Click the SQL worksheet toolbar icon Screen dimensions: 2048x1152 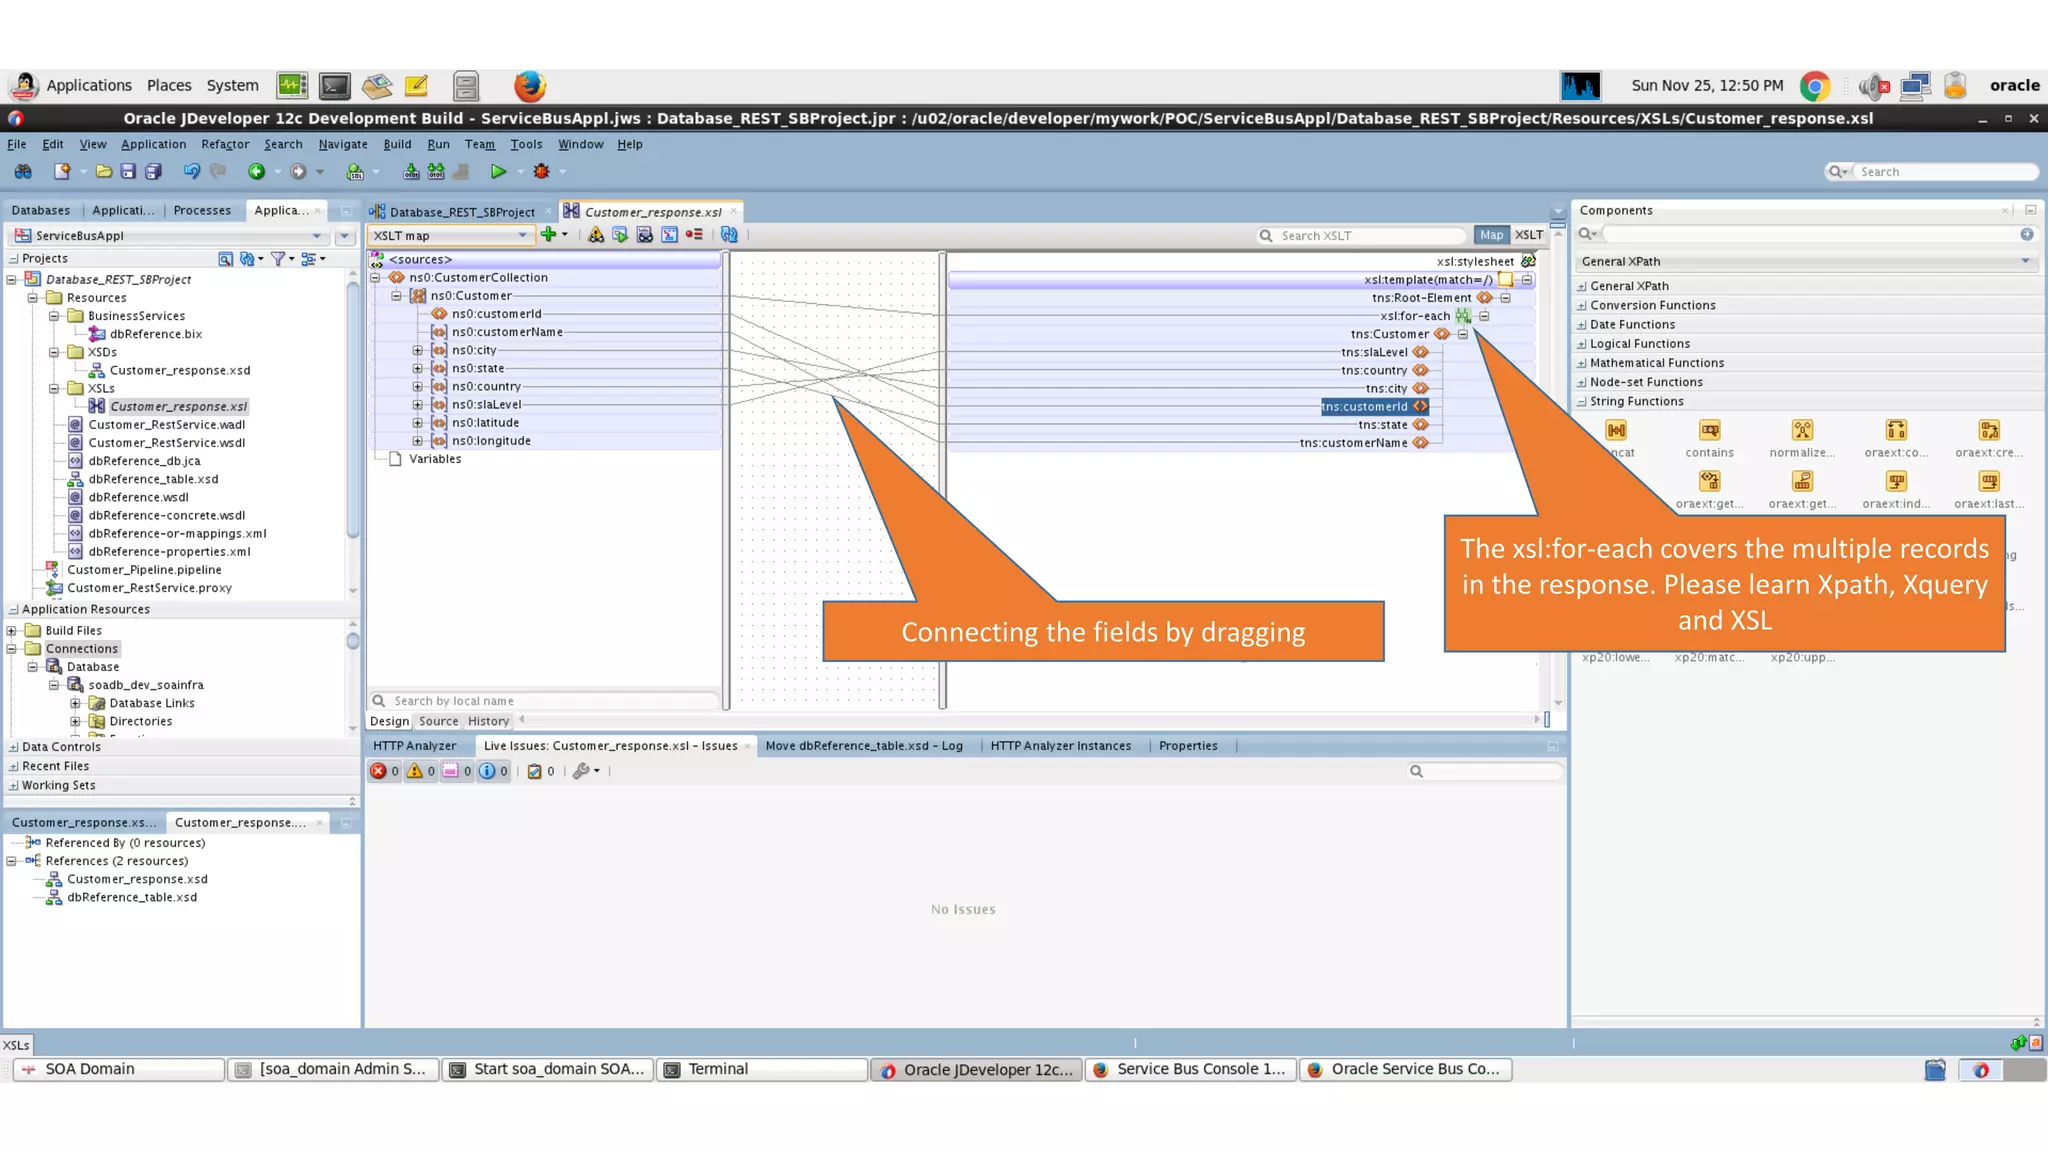[354, 172]
